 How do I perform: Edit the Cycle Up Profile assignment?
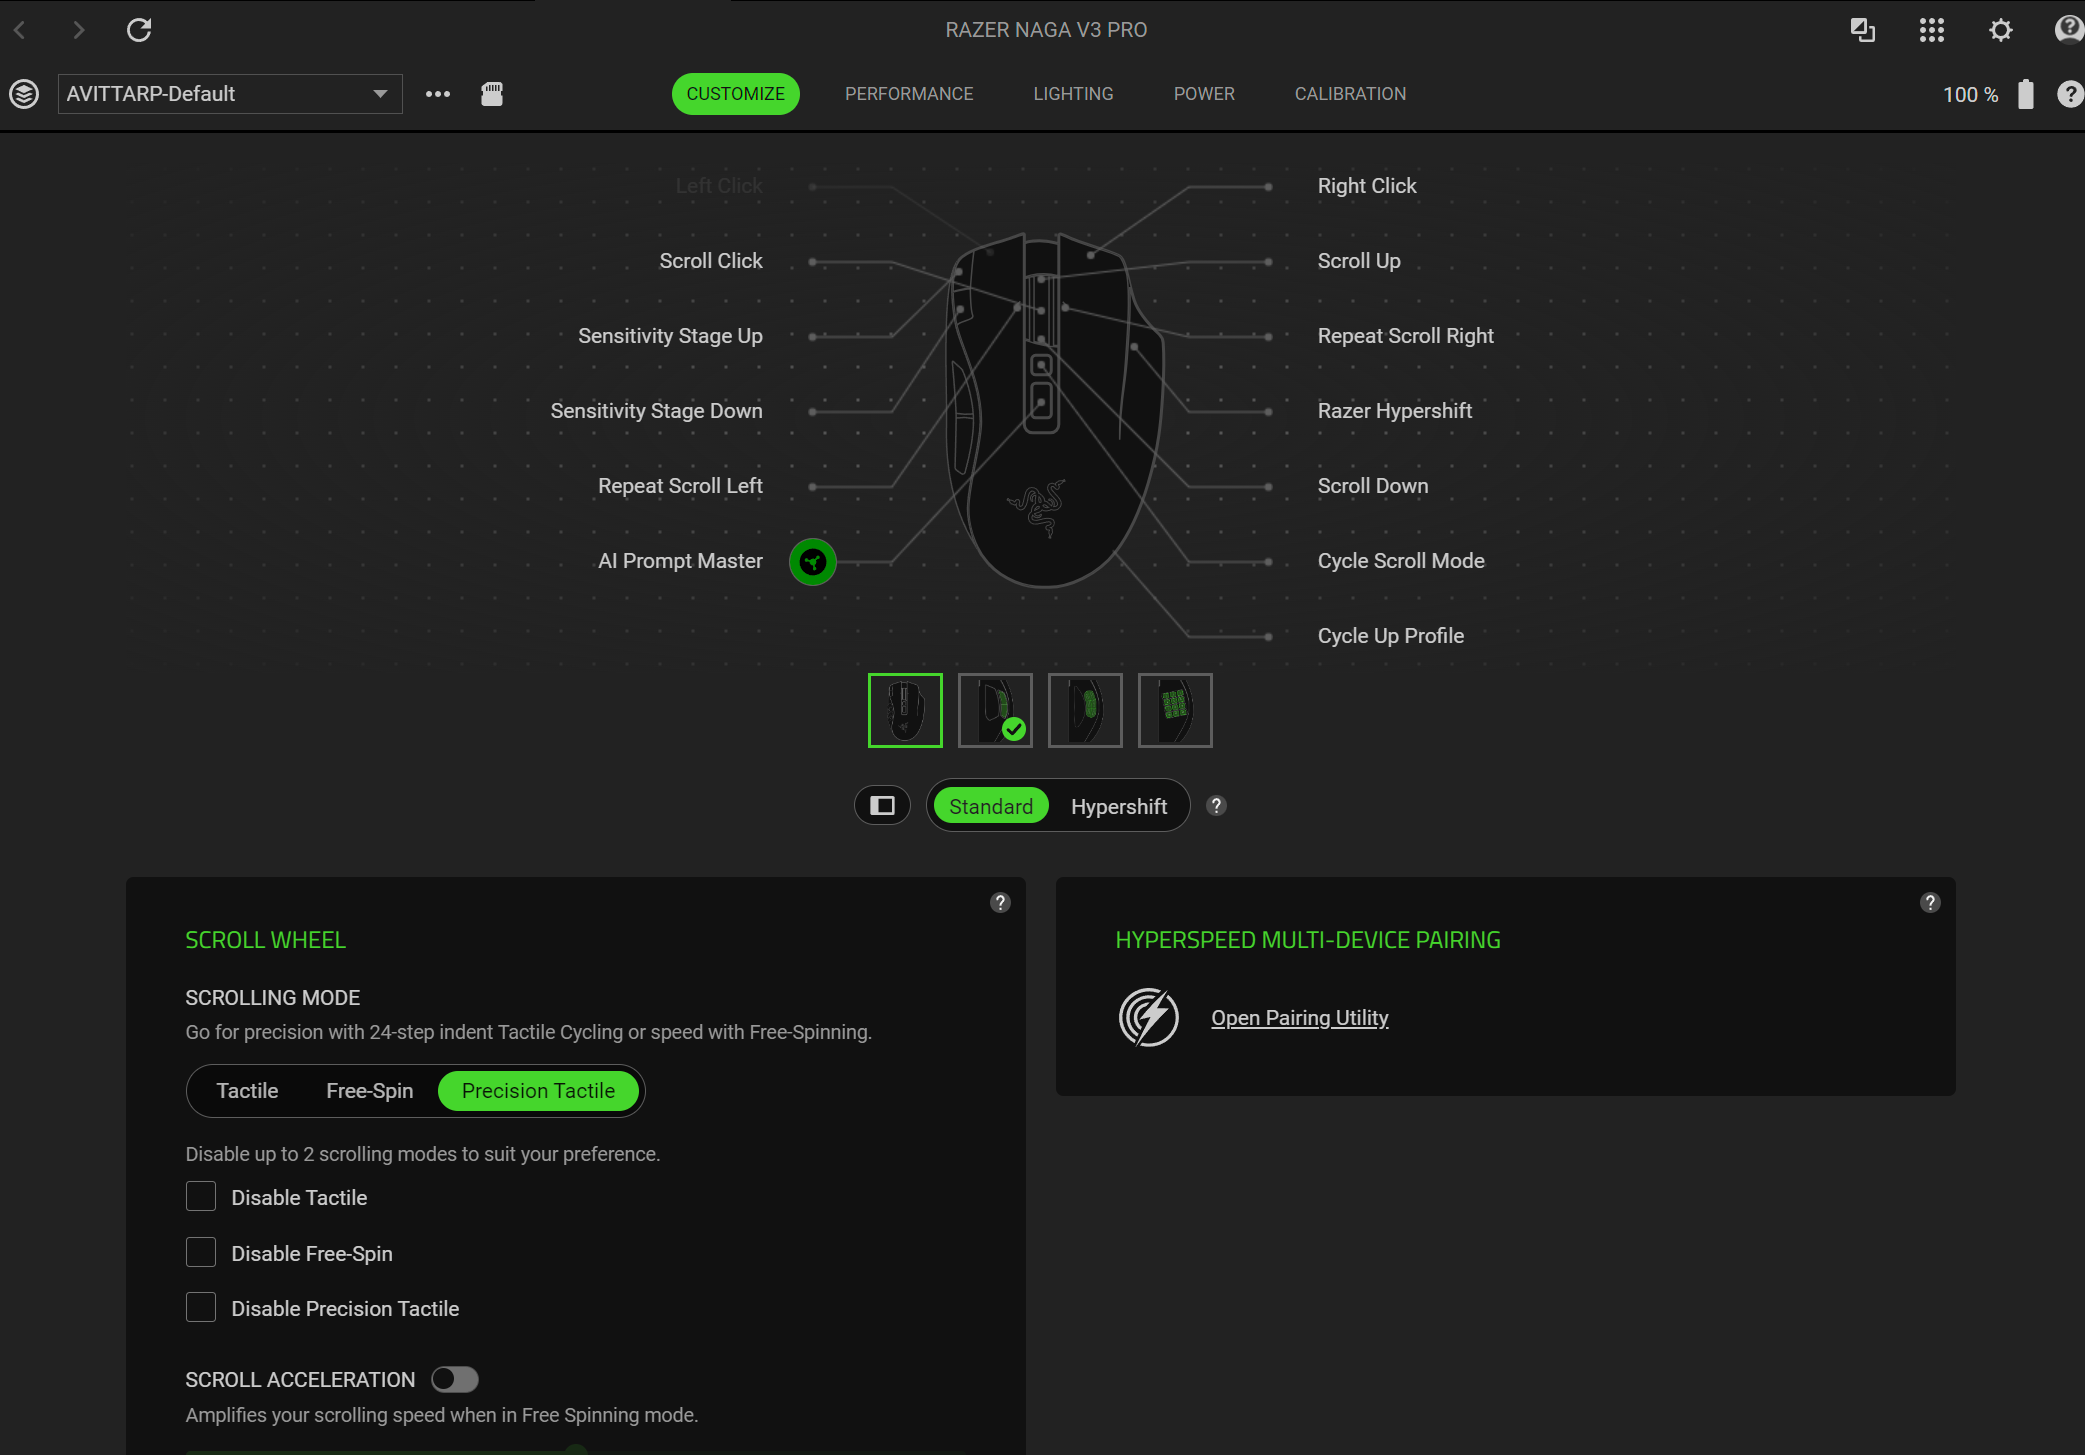pos(1391,636)
